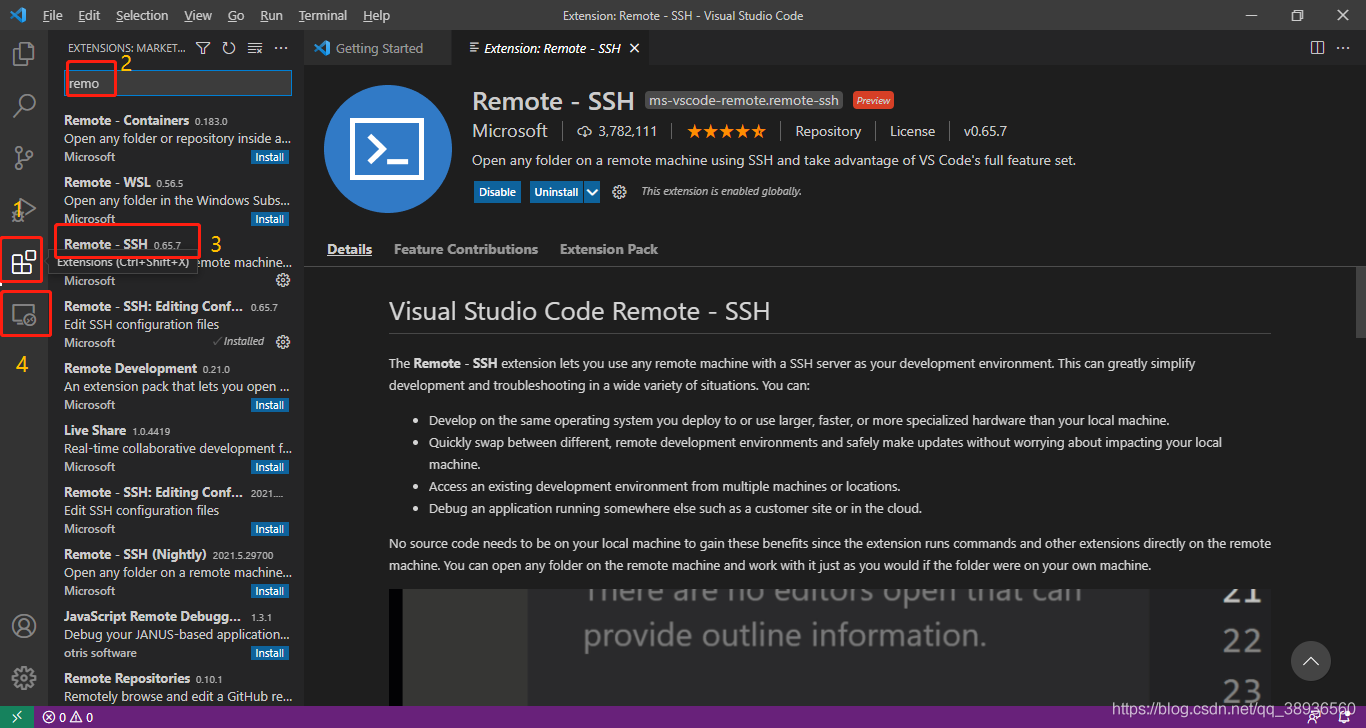Click the extensions search box containing "remo"
1366x728 pixels.
178,83
